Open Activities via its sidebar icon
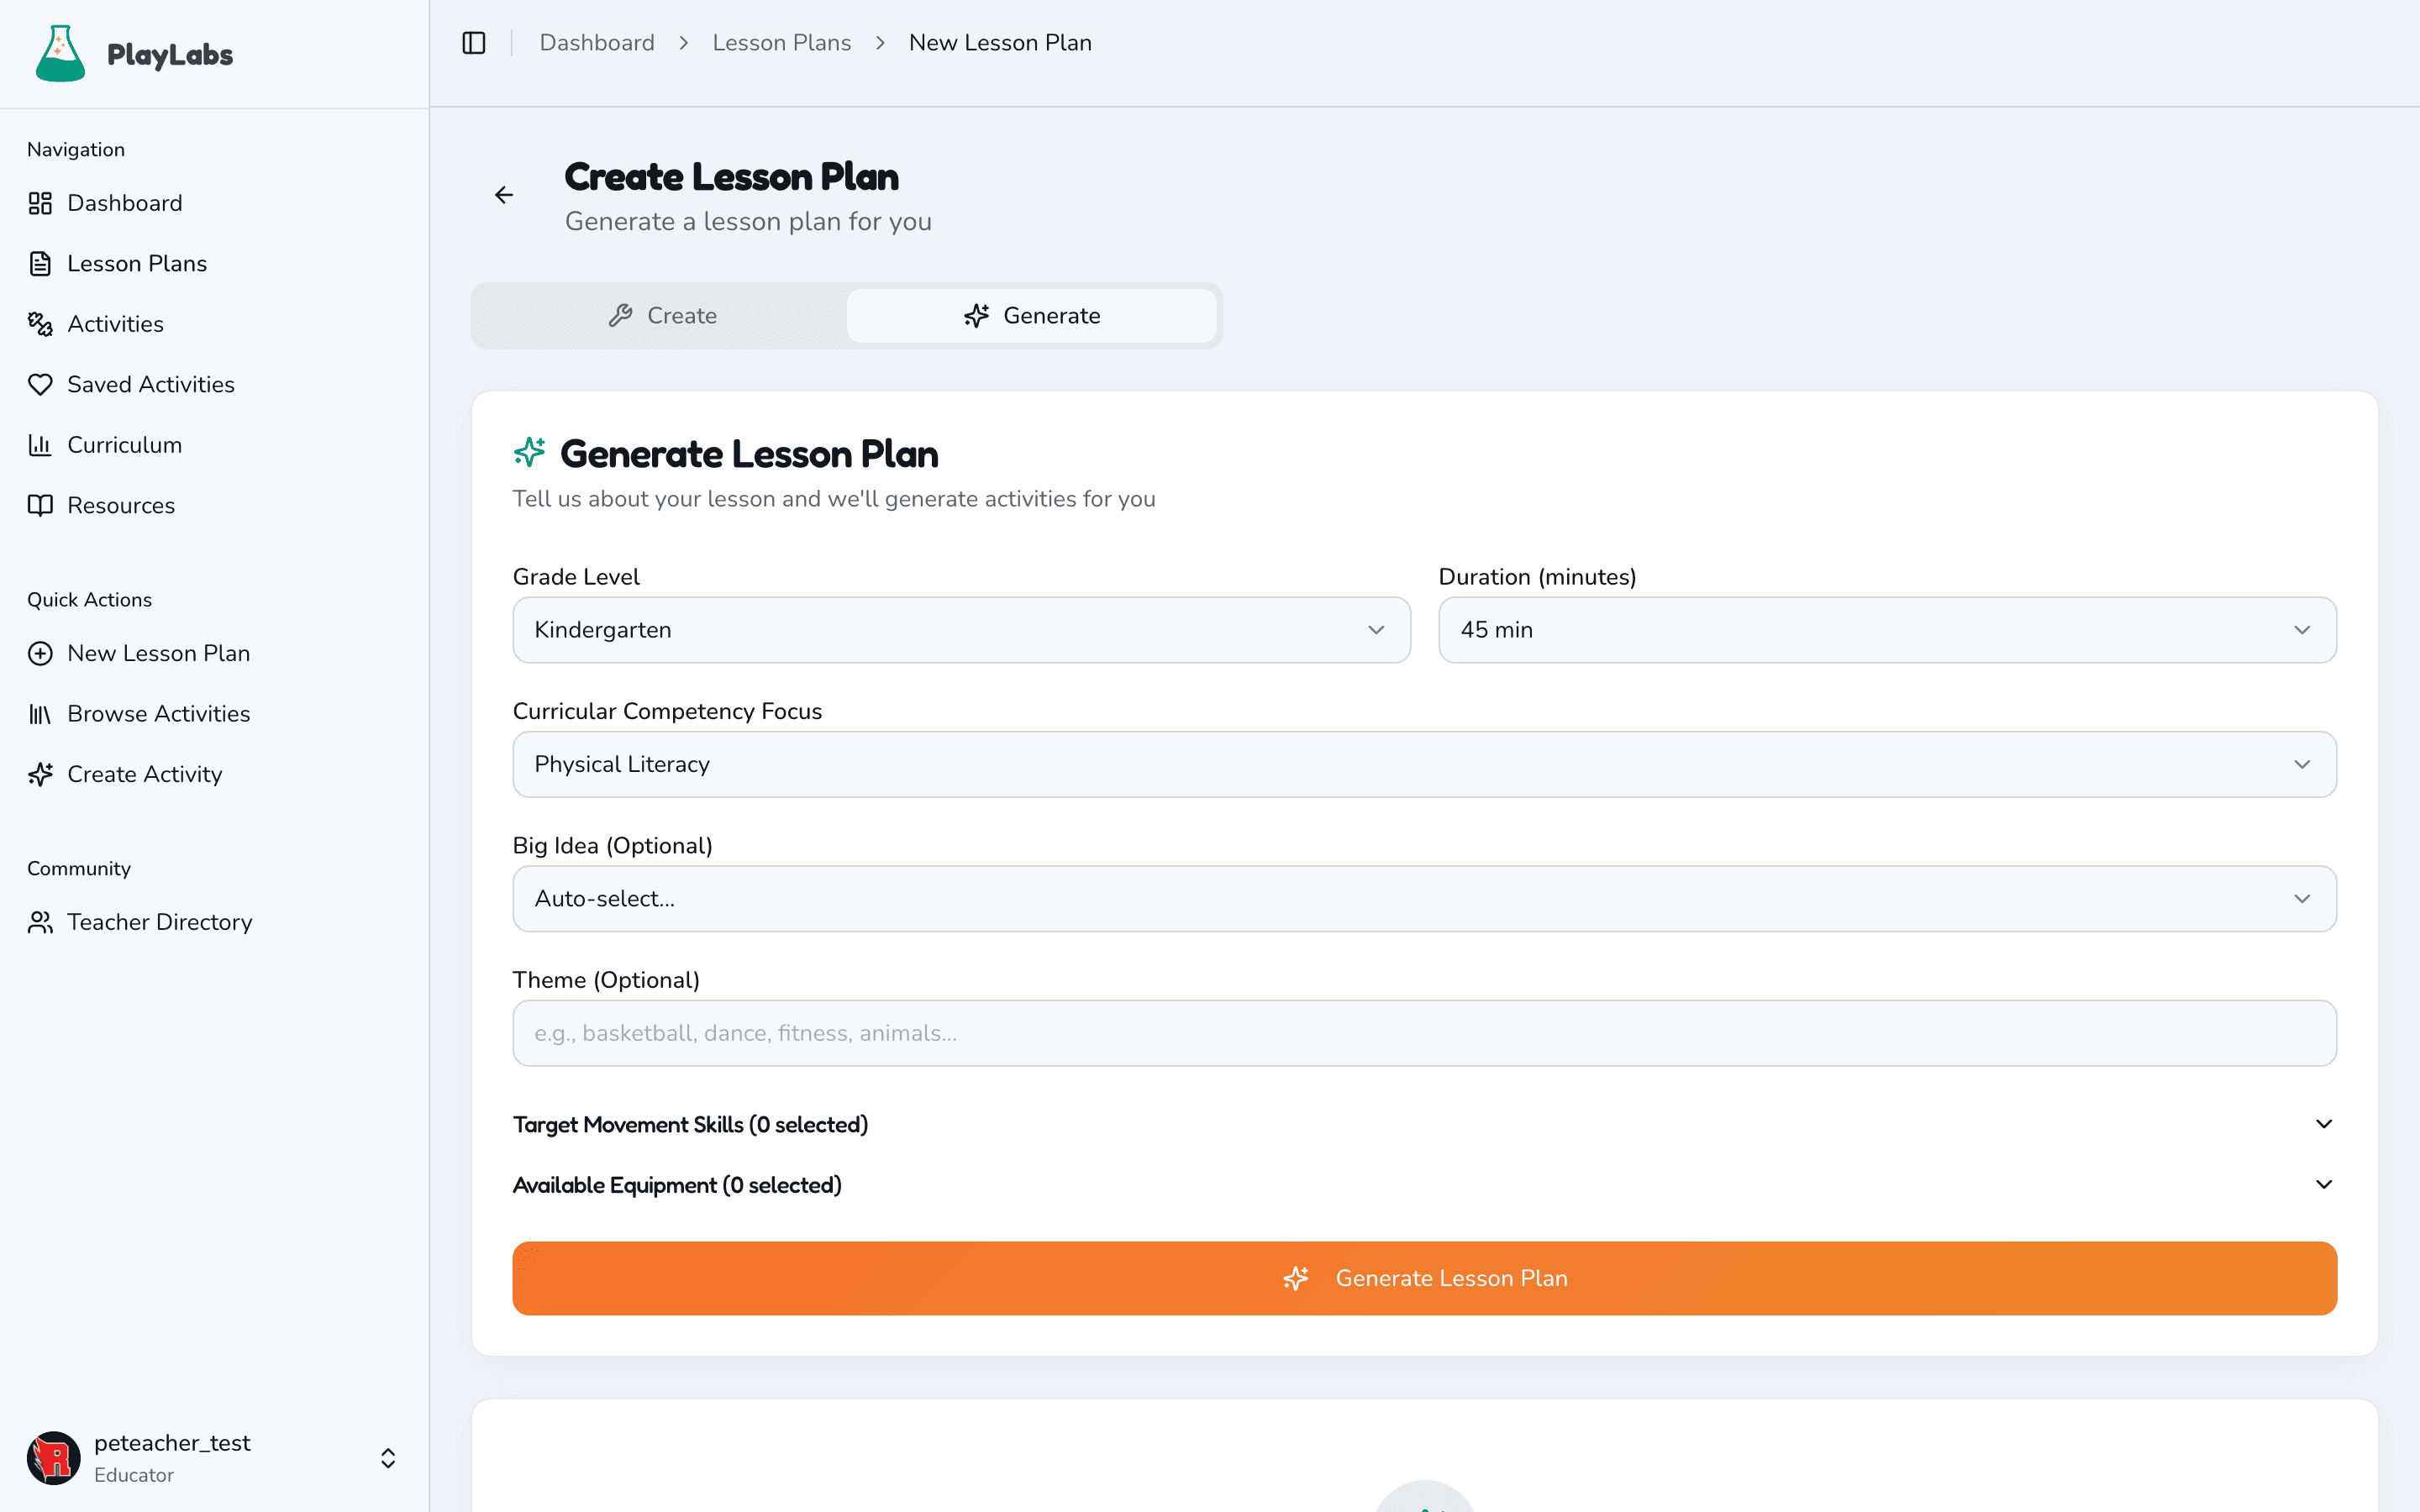 (x=40, y=323)
